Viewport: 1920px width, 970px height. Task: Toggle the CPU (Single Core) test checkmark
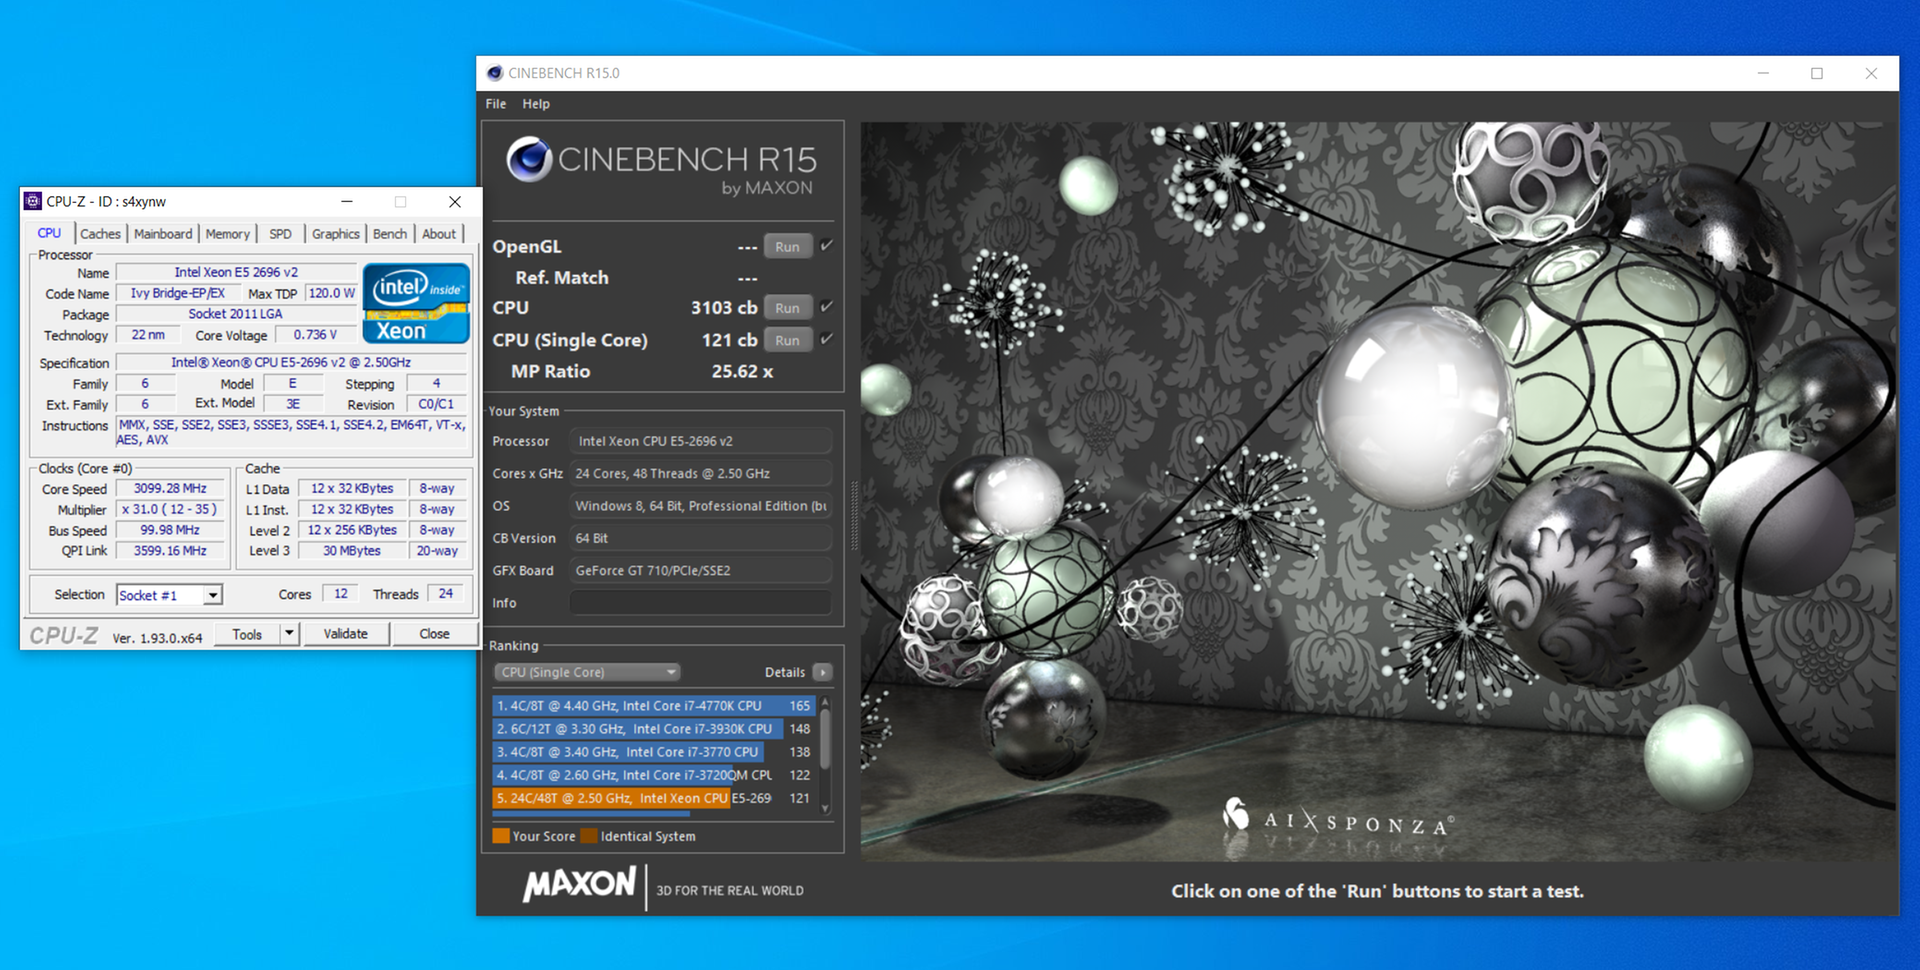coord(826,339)
